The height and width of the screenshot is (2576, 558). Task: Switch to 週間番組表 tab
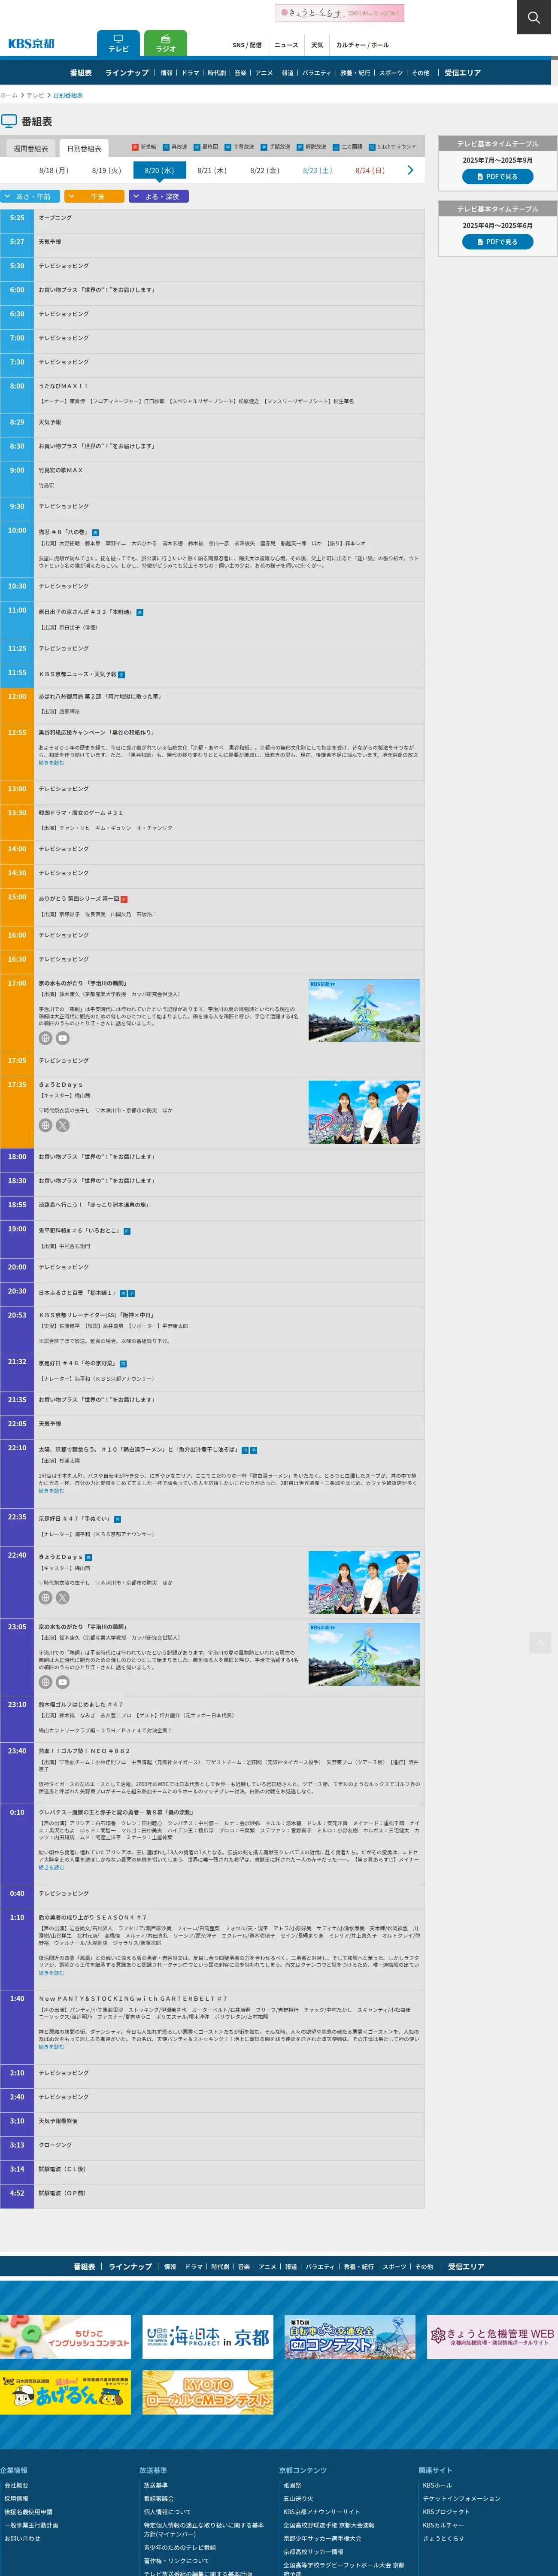point(31,148)
